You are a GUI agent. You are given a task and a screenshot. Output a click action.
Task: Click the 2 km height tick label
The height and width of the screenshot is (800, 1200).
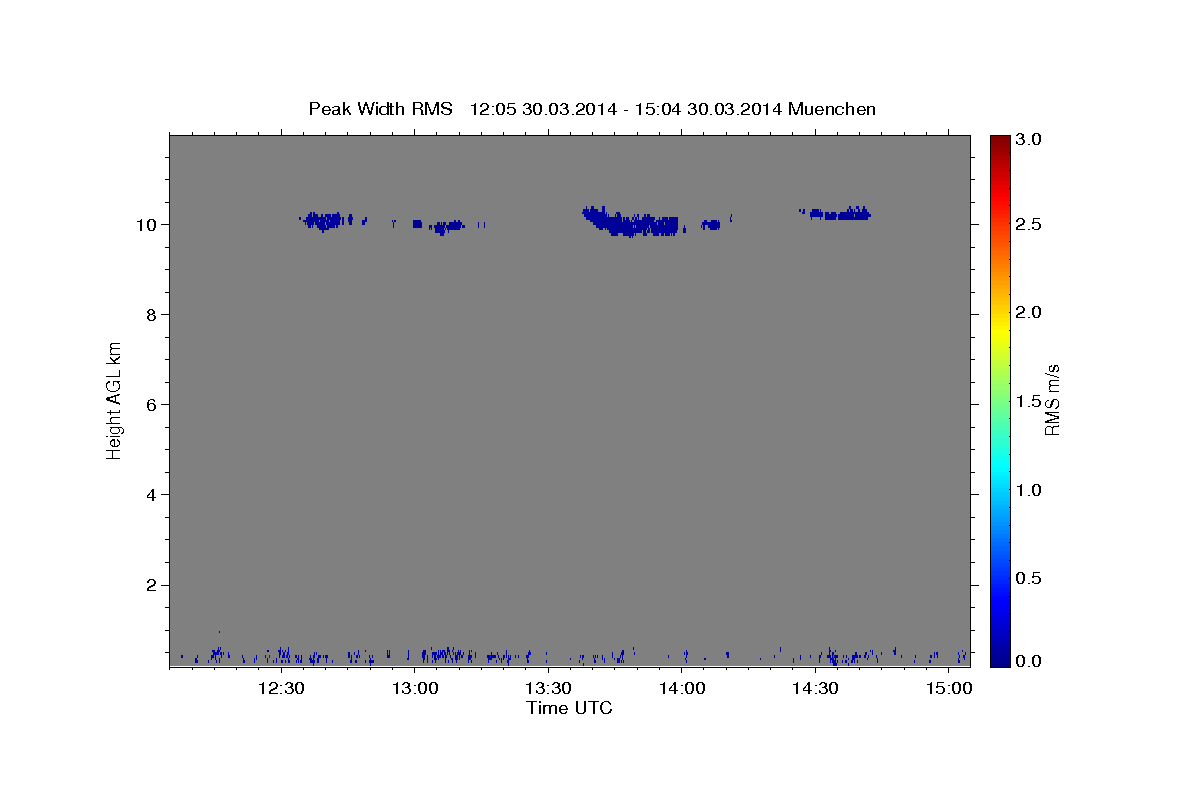click(153, 585)
